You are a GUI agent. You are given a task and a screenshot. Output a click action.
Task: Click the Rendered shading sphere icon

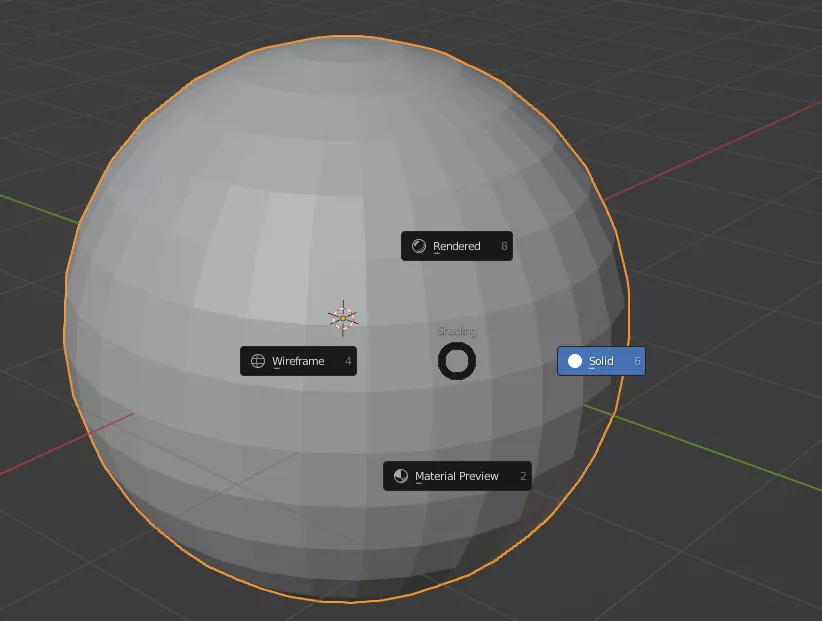(418, 246)
